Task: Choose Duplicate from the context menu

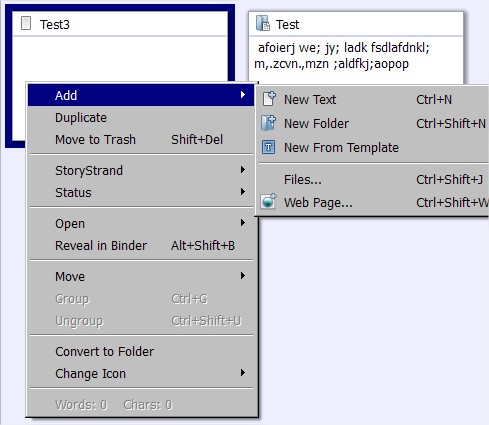Action: coord(141,118)
